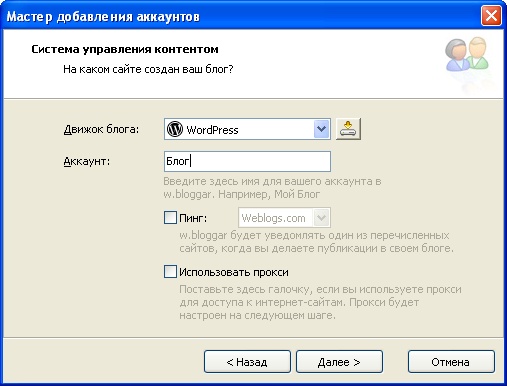The height and width of the screenshot is (386, 507).
Task: Open the Движок блога dropdown arrow
Action: click(321, 129)
